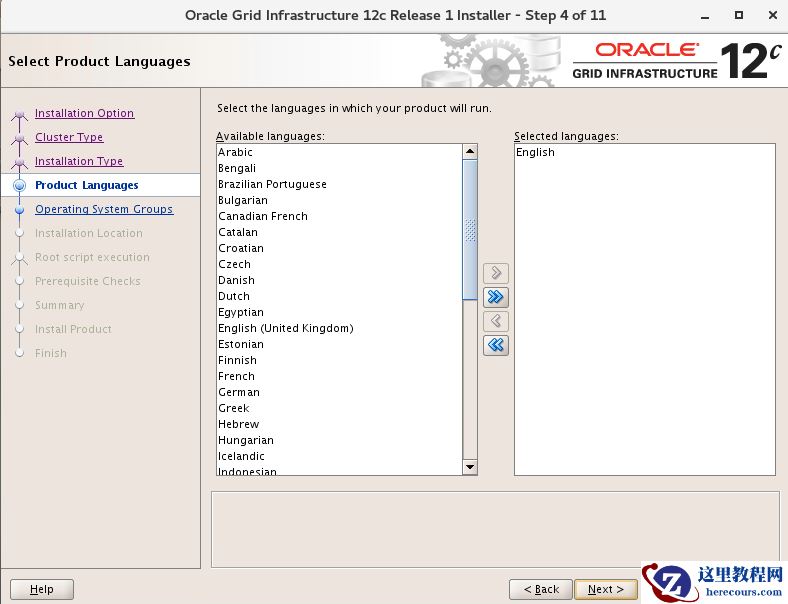Select Greek in the available languages
The image size is (788, 604).
pos(339,409)
